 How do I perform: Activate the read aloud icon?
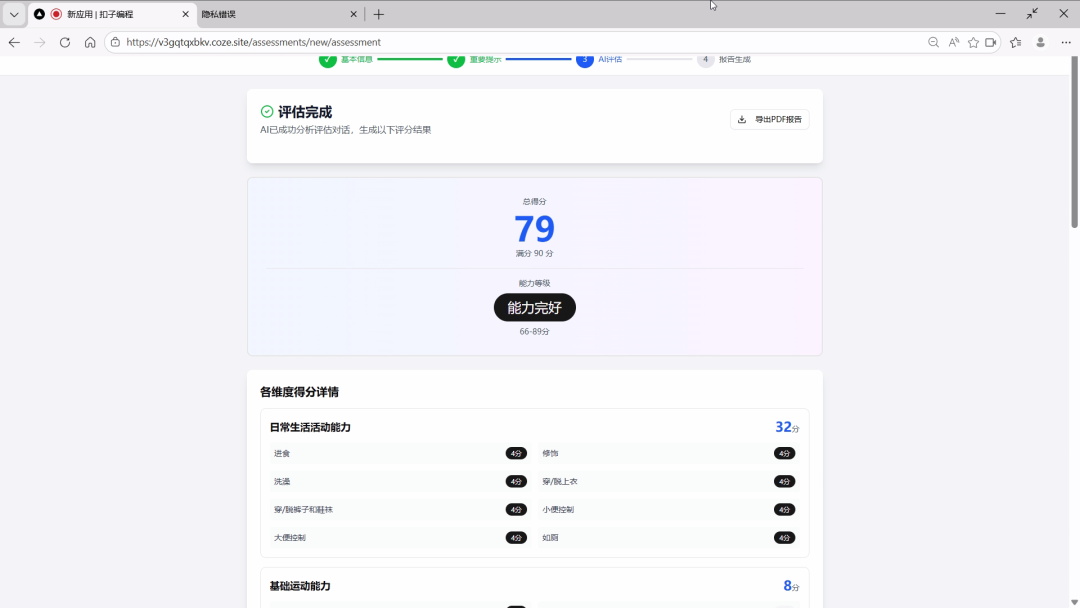954,42
